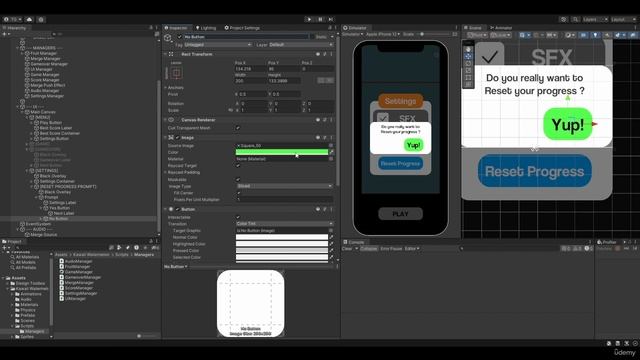The height and width of the screenshot is (360, 640).
Task: Select the View (hand) tool in Scene overlay
Action: pos(468,49)
